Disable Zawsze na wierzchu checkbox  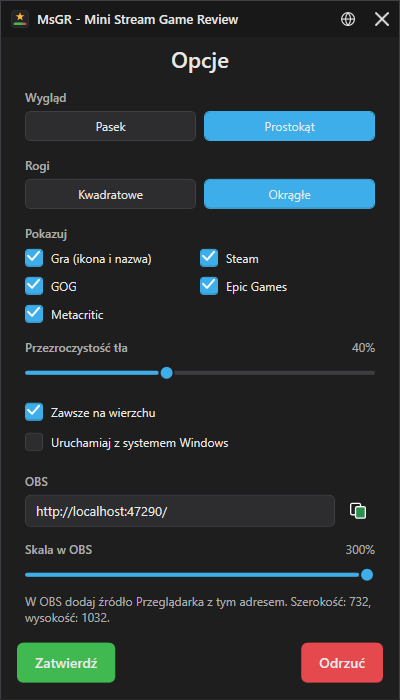[x=34, y=412]
